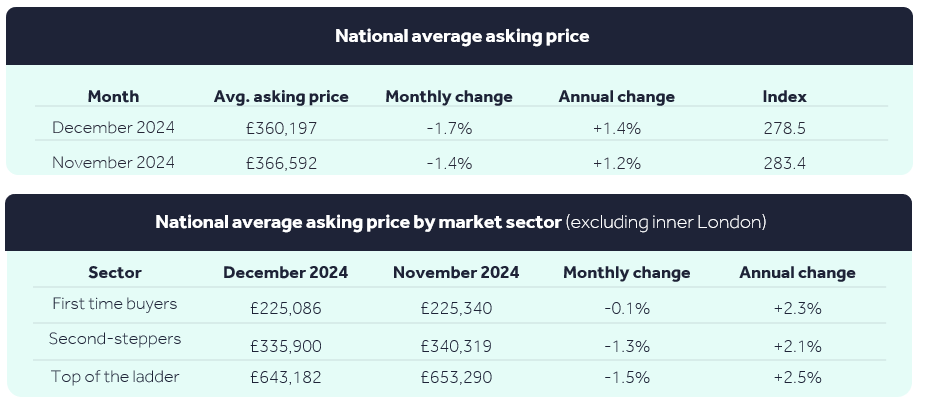Click the £360,197 asking price value
The width and height of the screenshot is (925, 398).
point(281,128)
